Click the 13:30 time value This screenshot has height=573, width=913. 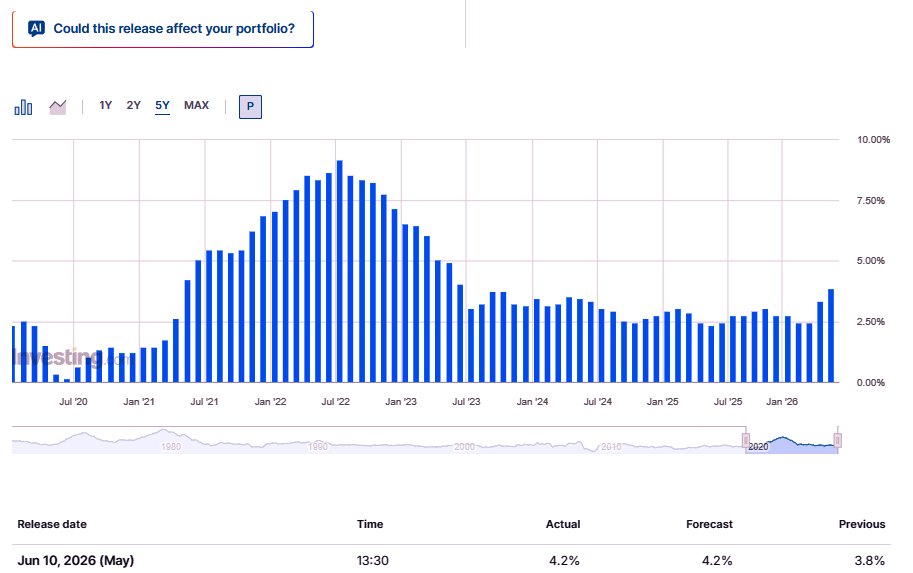[373, 560]
